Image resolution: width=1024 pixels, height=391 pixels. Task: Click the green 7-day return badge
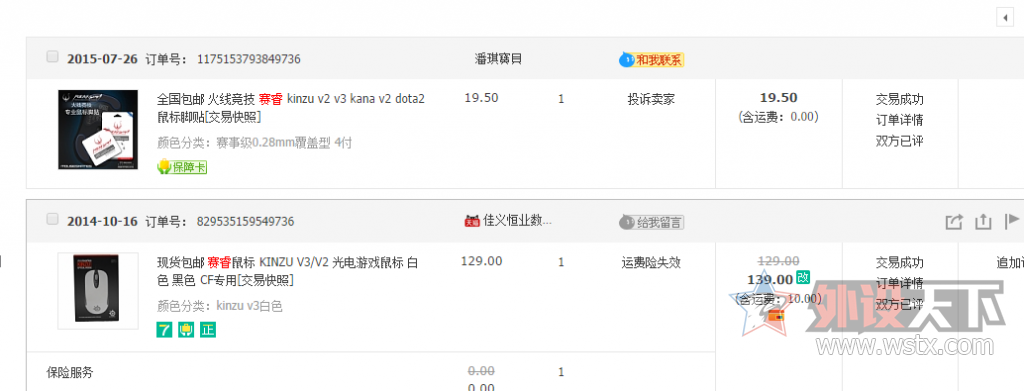point(164,330)
